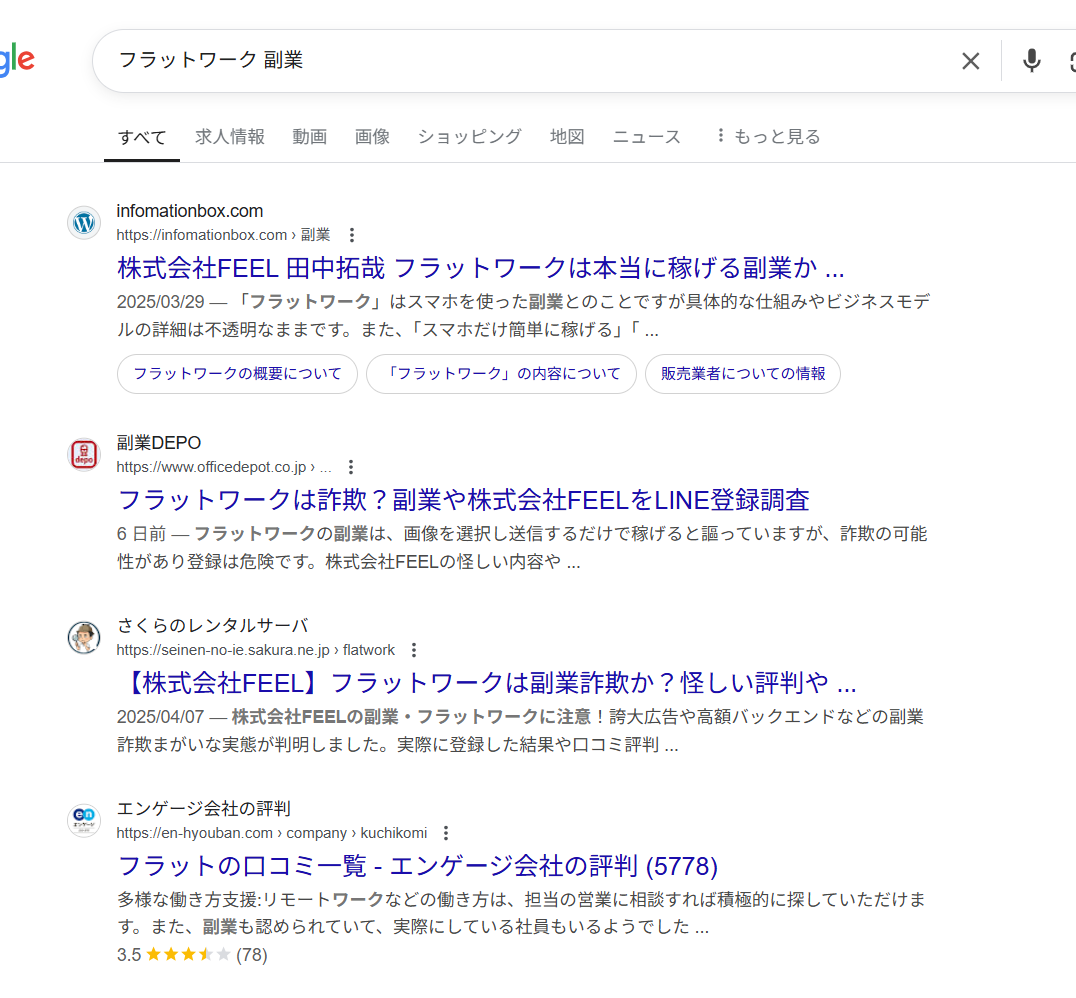Click the snippet dated 2025/04/07
Screen dimensions: 1076x998
click(x=520, y=730)
